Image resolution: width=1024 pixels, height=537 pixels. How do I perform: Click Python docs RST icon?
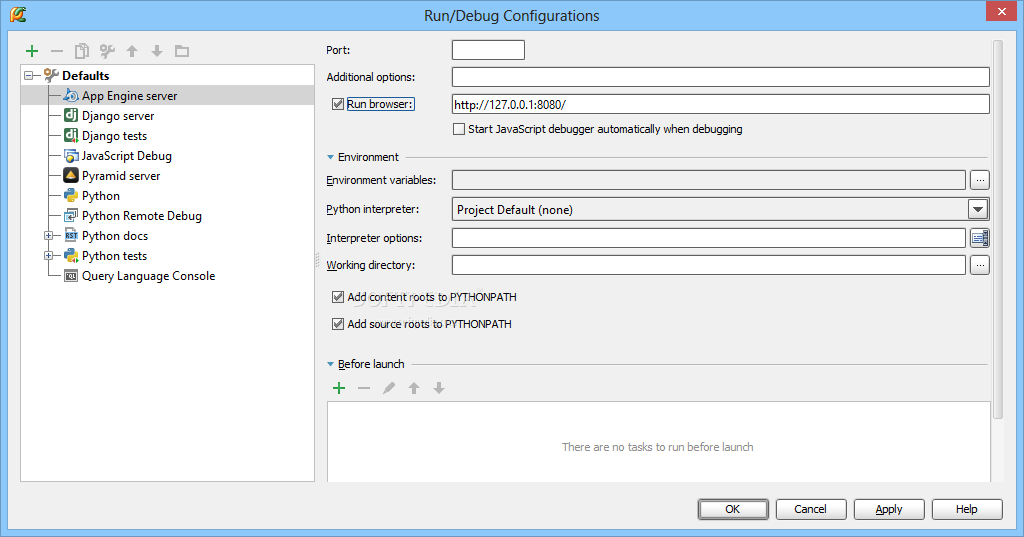71,236
